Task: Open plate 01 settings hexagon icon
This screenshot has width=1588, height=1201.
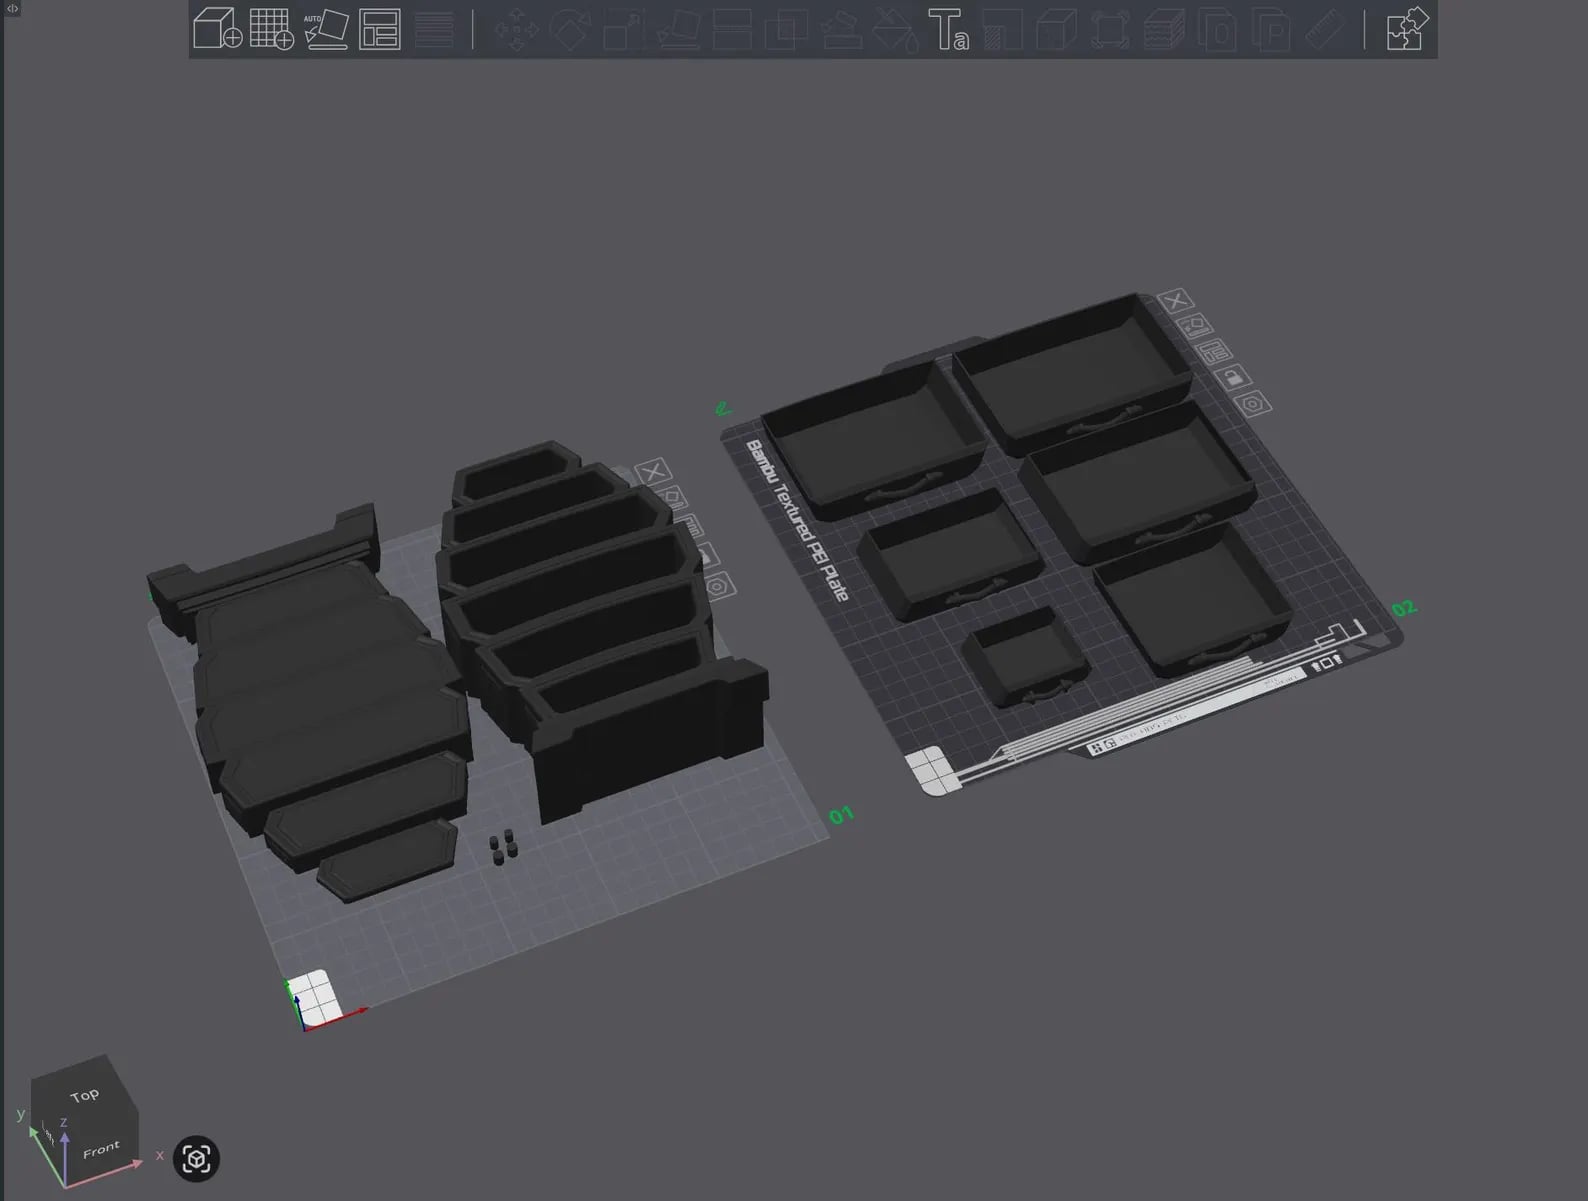Action: click(x=718, y=585)
